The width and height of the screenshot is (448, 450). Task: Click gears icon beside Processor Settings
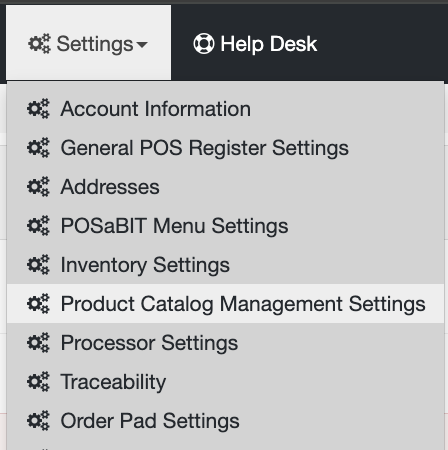coord(38,343)
